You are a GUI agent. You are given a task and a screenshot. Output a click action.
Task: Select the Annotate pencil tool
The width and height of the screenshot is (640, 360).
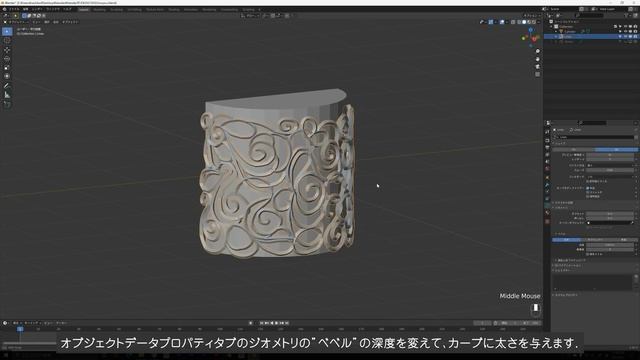(7, 86)
